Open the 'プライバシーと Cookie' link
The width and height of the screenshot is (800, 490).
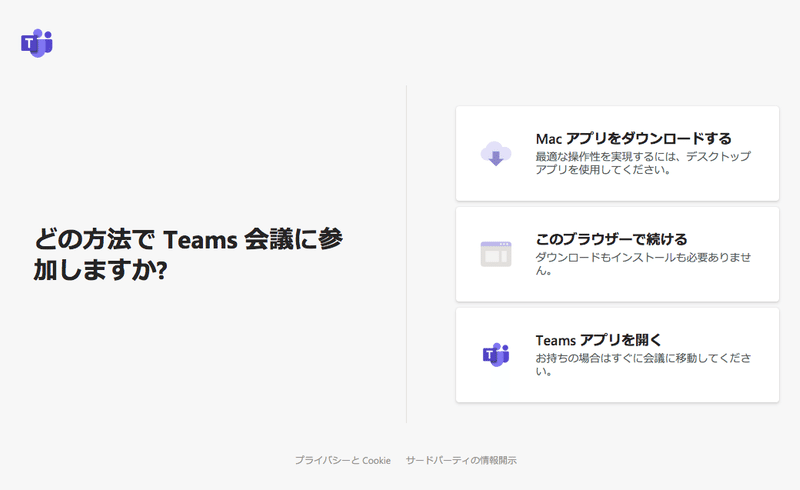(343, 460)
